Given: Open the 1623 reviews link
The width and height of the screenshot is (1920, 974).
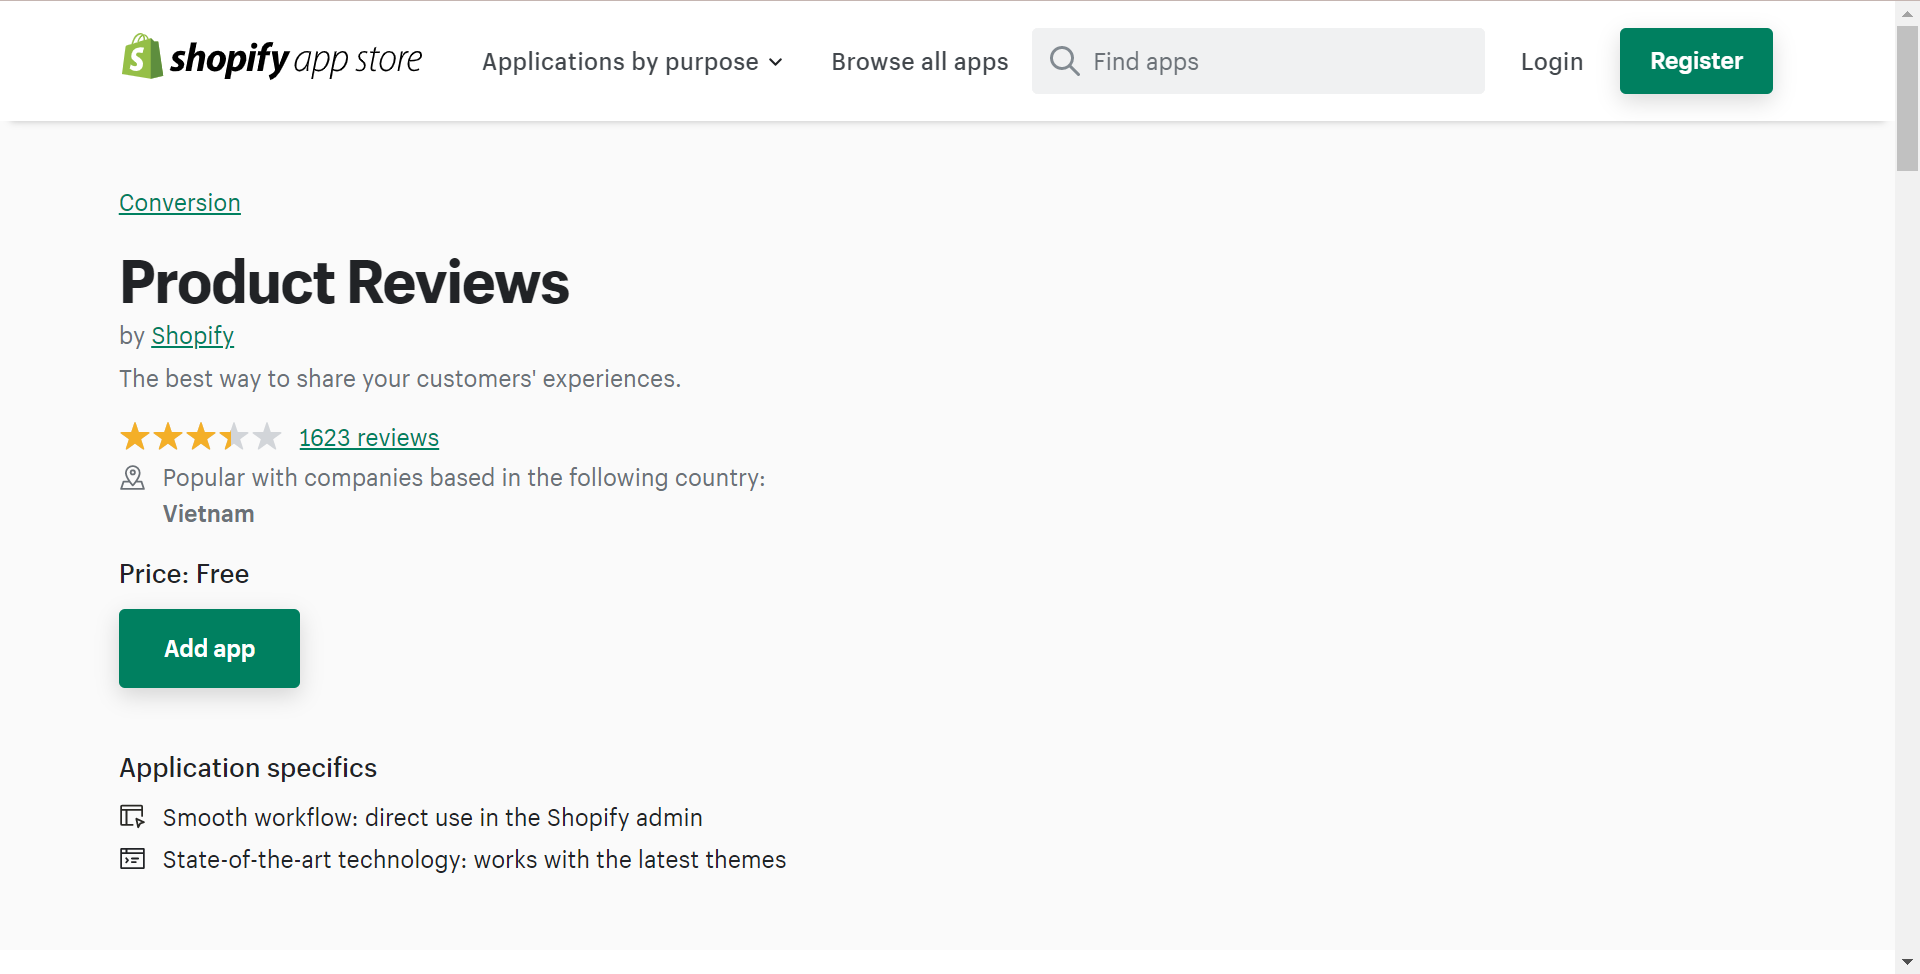Looking at the screenshot, I should click(369, 438).
